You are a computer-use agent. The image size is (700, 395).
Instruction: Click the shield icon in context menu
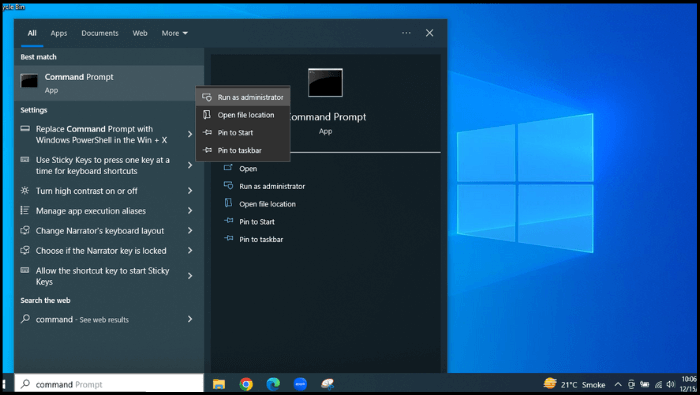click(x=207, y=97)
